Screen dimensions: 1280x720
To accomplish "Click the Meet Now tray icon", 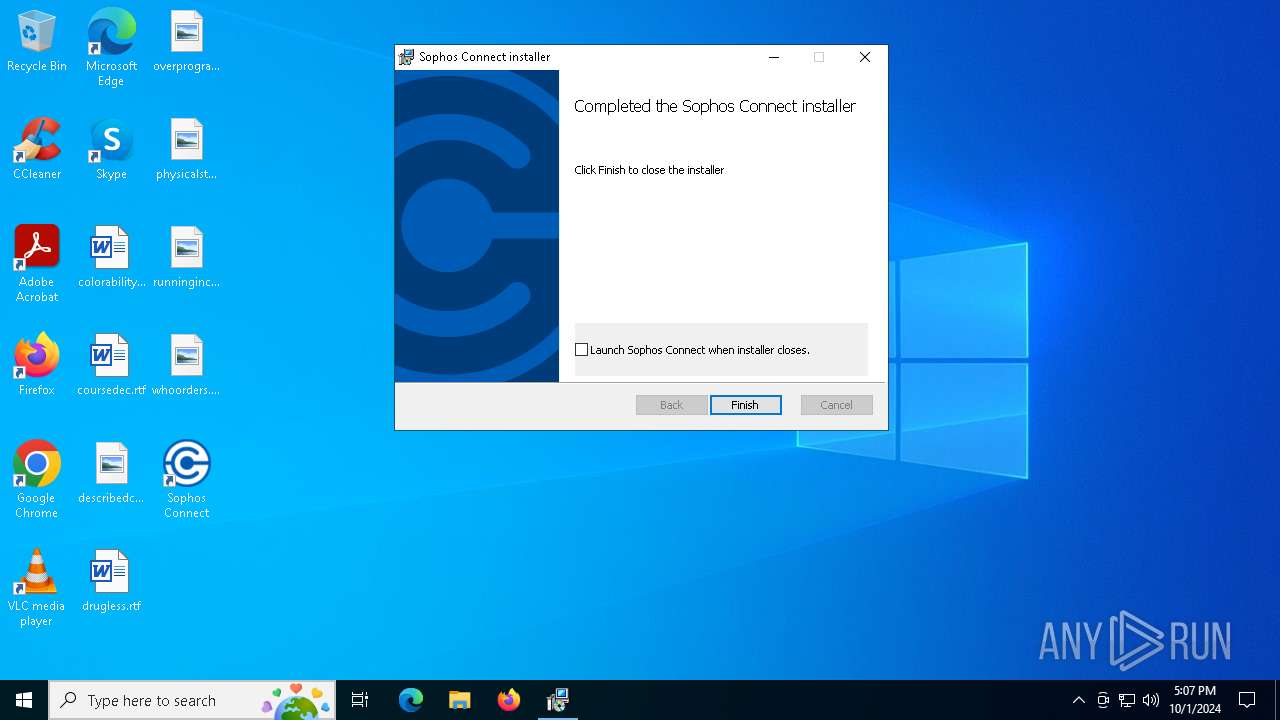I will coord(1103,700).
